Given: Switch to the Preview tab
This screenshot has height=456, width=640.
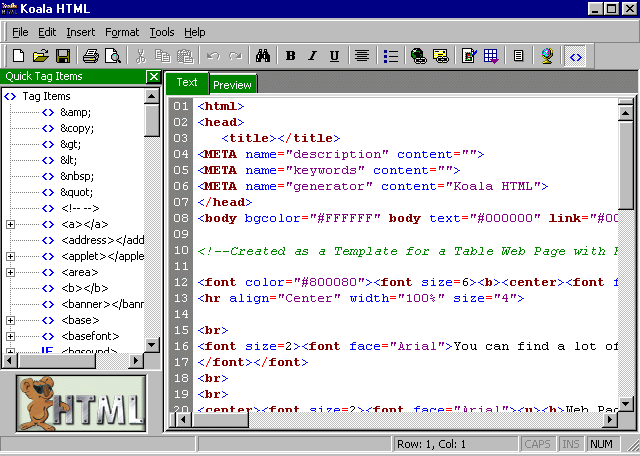Looking at the screenshot, I should coord(232,85).
